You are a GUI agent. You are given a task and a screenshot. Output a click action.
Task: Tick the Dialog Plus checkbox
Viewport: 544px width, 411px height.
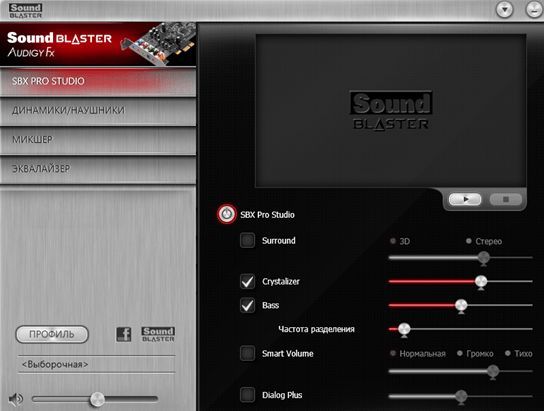coord(247,395)
